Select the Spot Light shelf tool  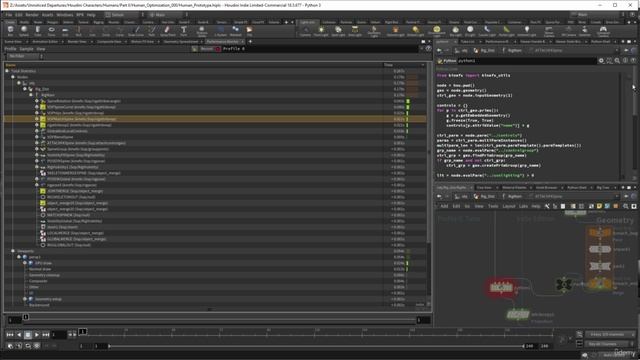click(338, 31)
